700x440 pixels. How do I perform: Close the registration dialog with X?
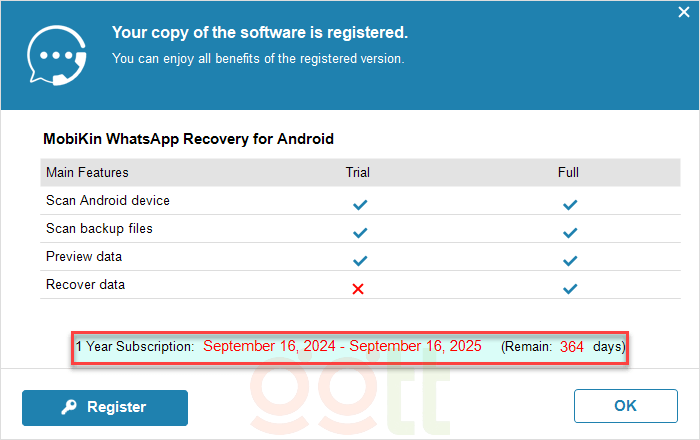(683, 12)
